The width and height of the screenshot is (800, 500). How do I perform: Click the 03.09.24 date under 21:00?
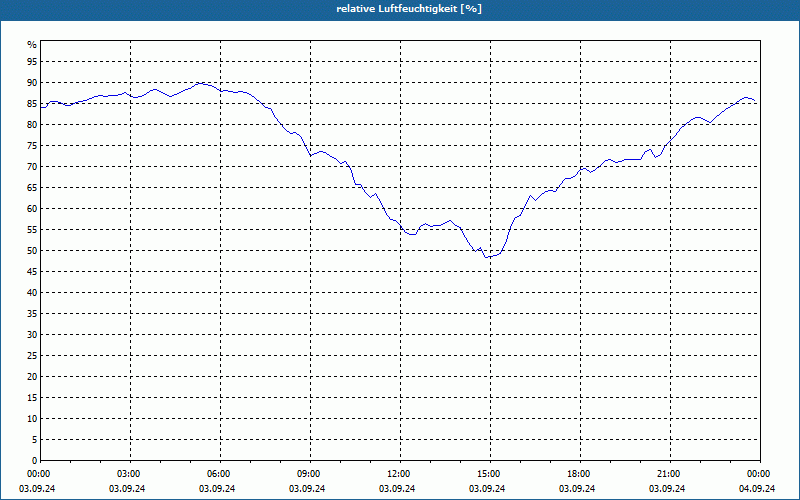point(667,489)
